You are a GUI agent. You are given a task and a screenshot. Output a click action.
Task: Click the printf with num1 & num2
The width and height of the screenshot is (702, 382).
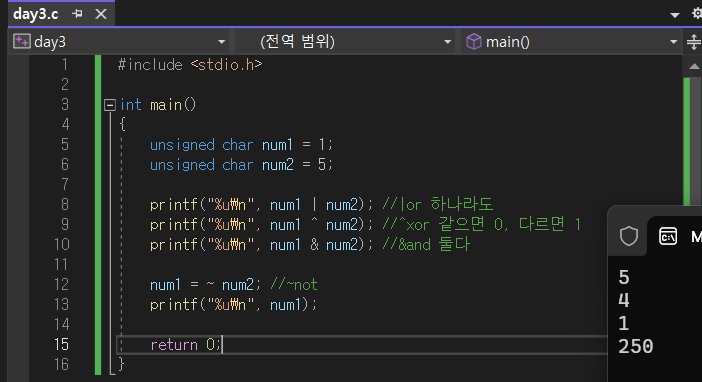click(x=261, y=245)
